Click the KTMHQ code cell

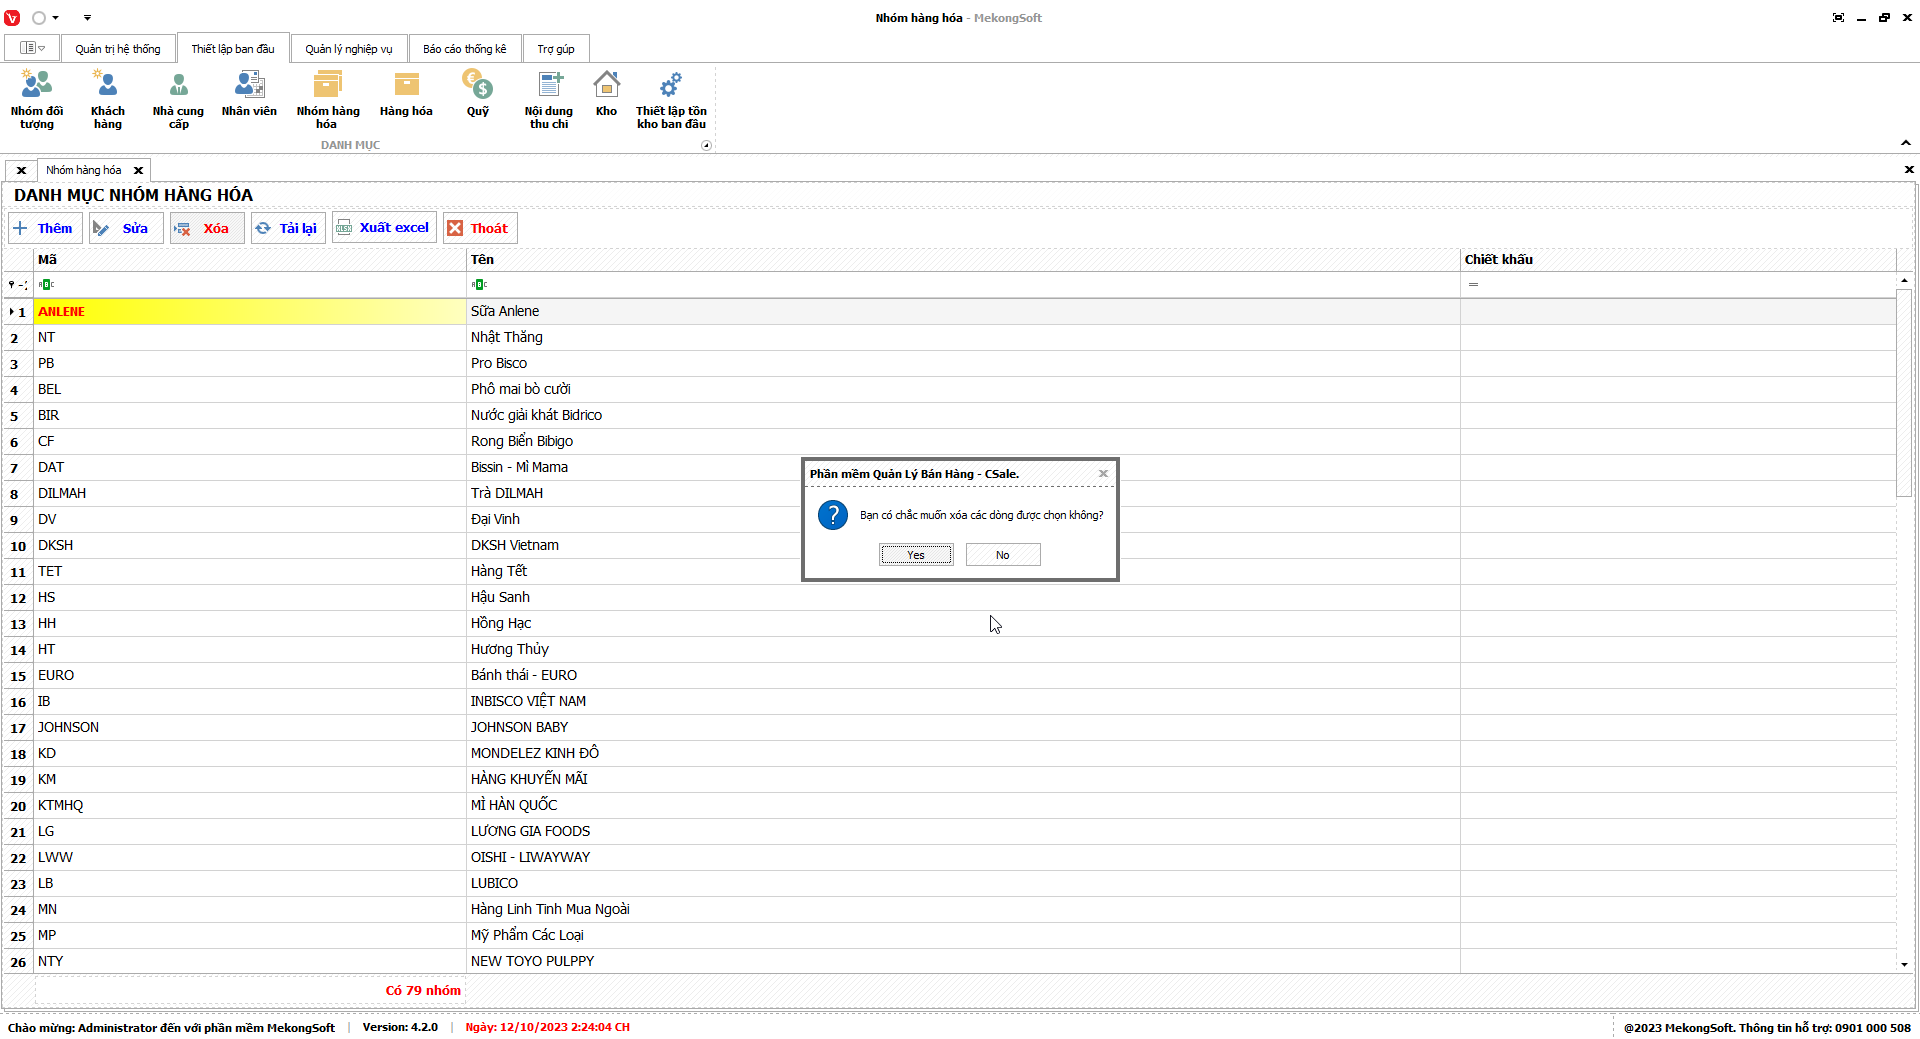click(250, 806)
